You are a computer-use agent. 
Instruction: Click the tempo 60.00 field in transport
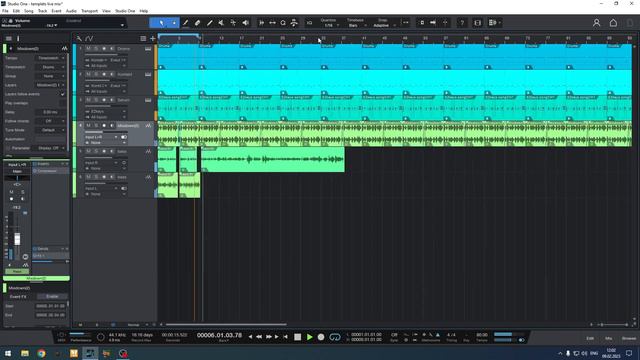tap(482, 335)
